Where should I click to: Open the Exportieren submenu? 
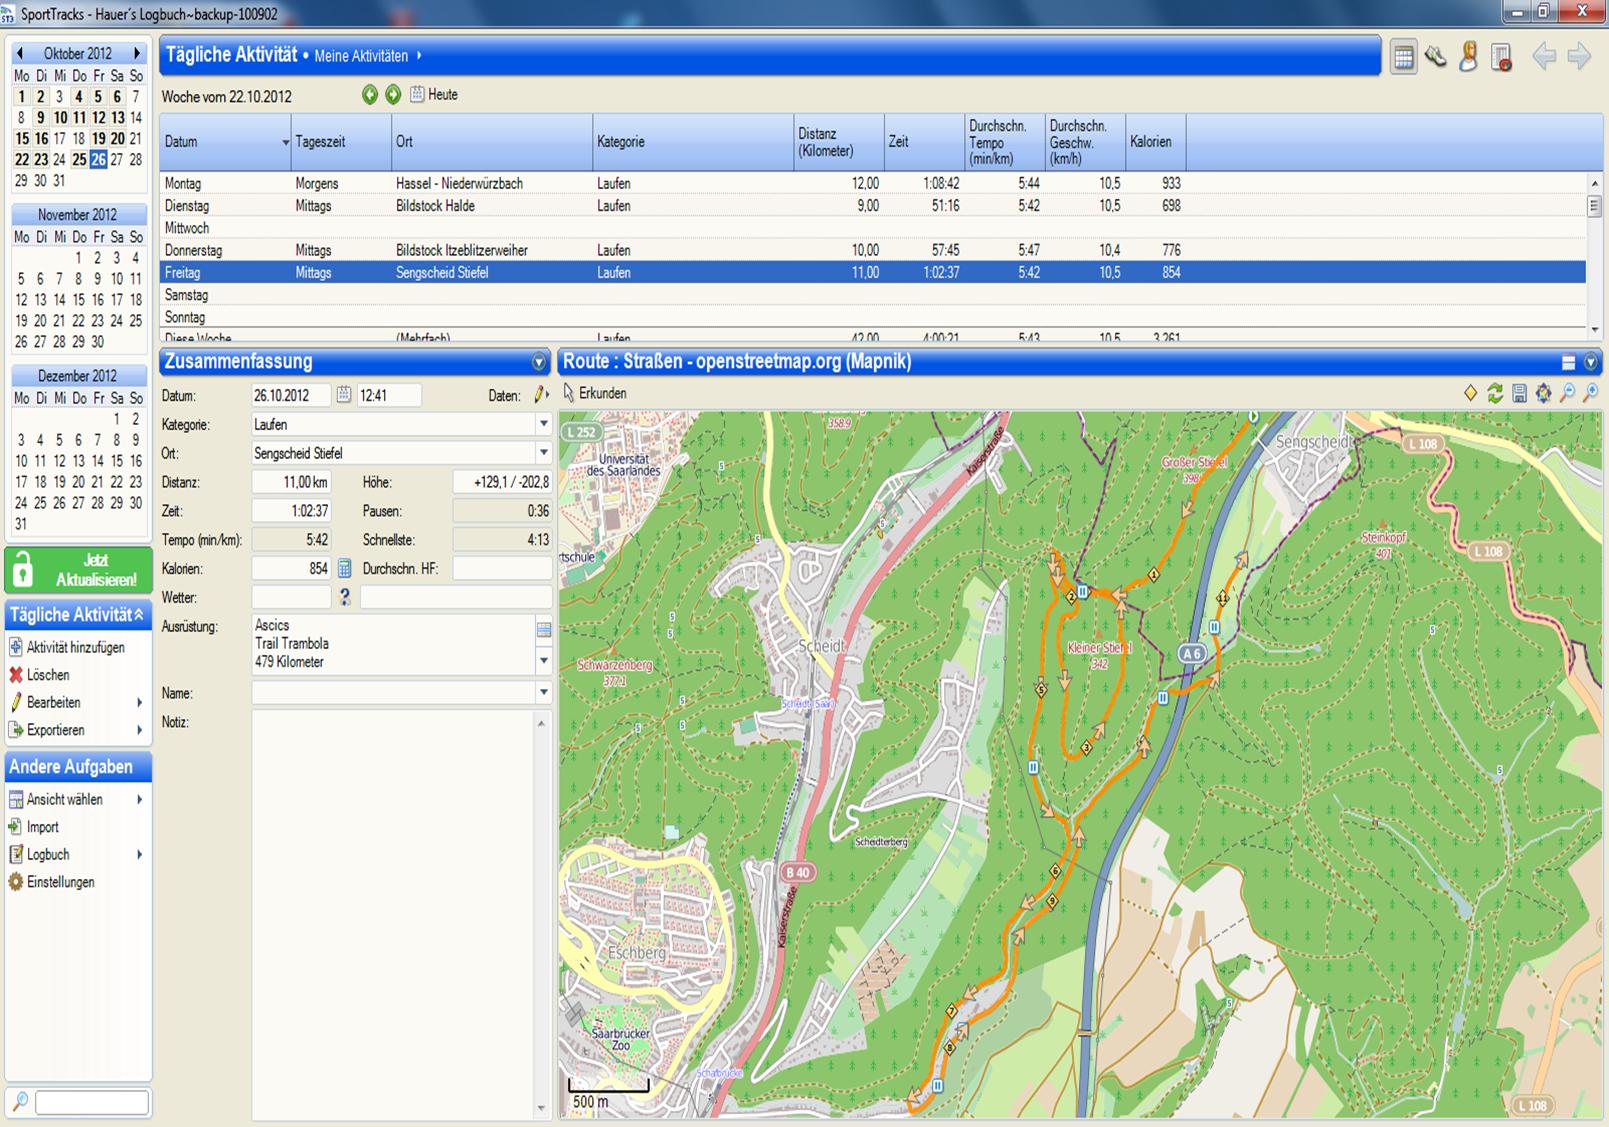56,730
